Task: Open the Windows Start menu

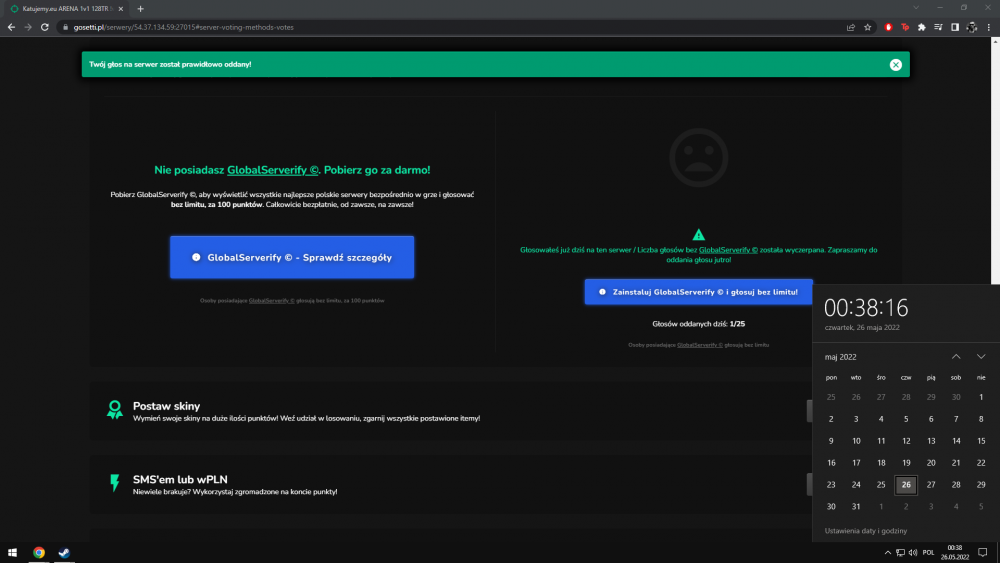Action: pyautogui.click(x=12, y=552)
